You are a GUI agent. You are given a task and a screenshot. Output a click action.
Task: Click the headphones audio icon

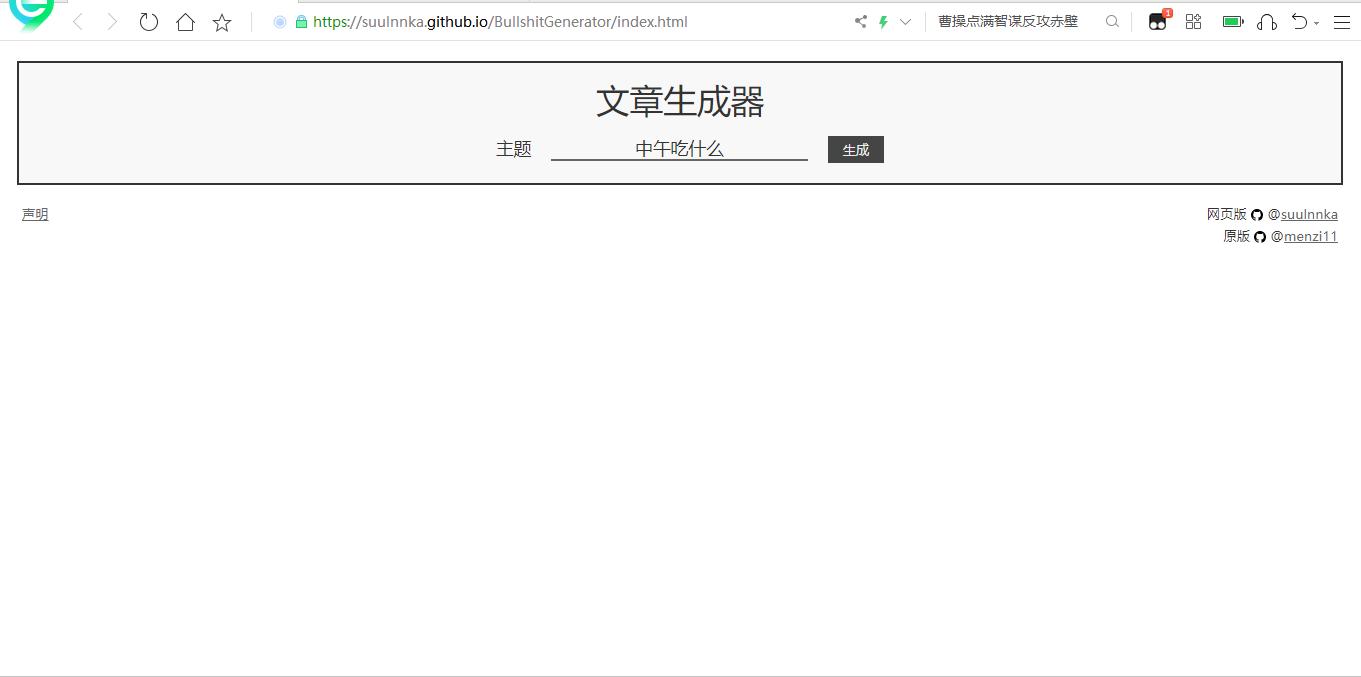coord(1266,21)
